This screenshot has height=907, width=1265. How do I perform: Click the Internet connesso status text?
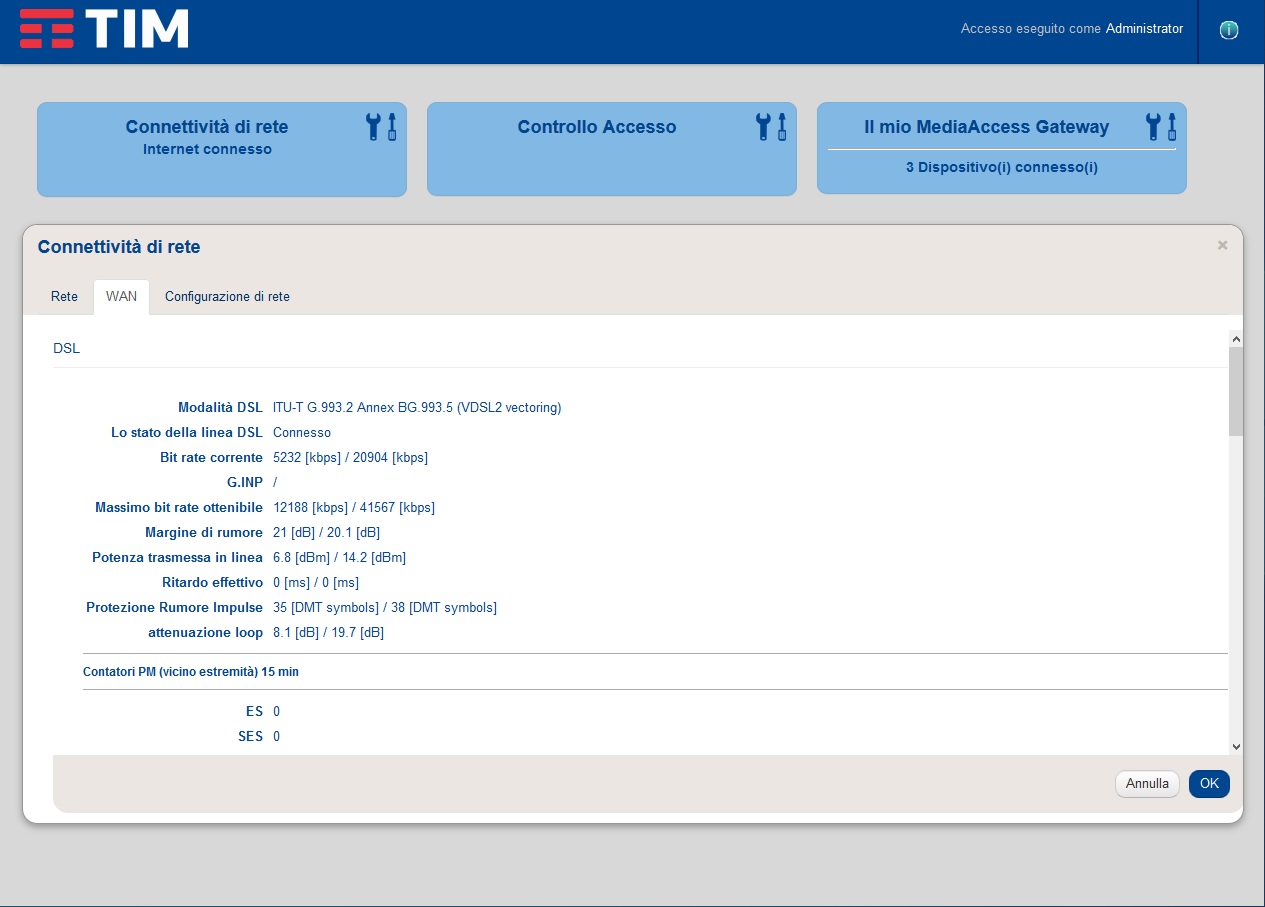(207, 149)
